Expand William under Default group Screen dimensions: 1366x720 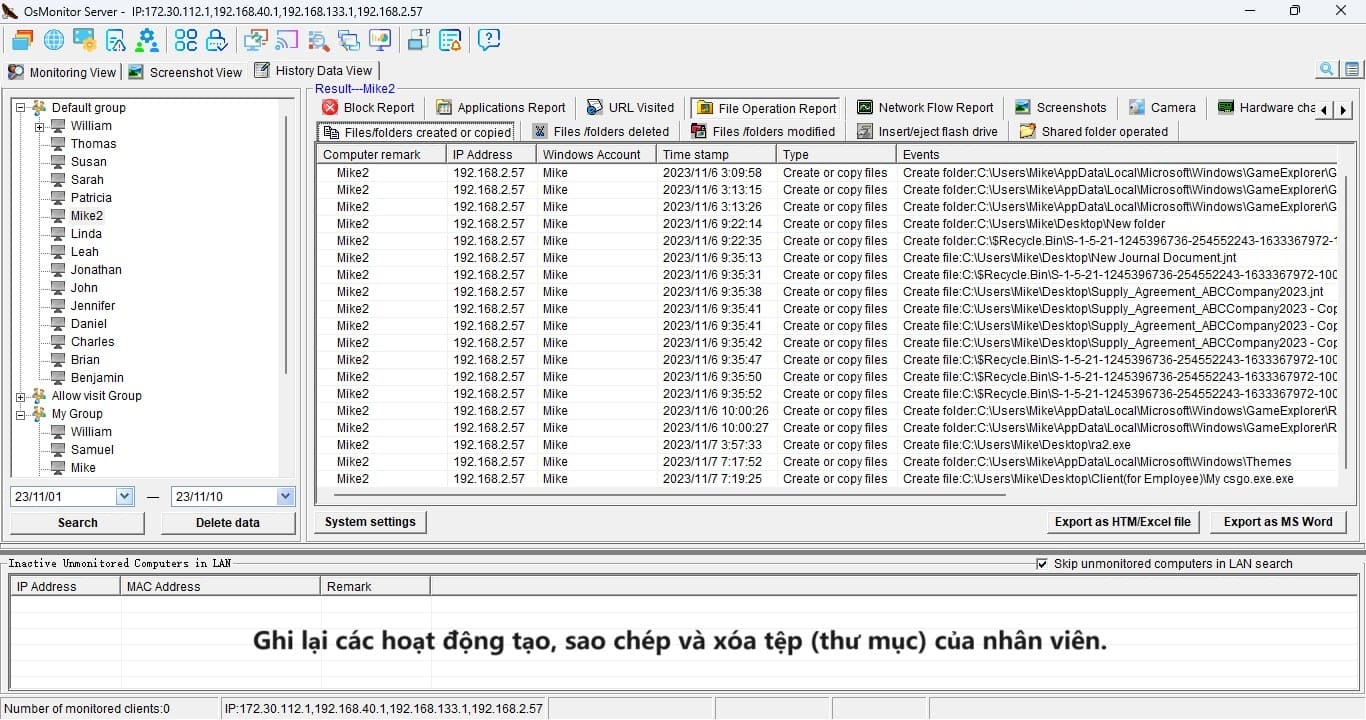(x=39, y=126)
